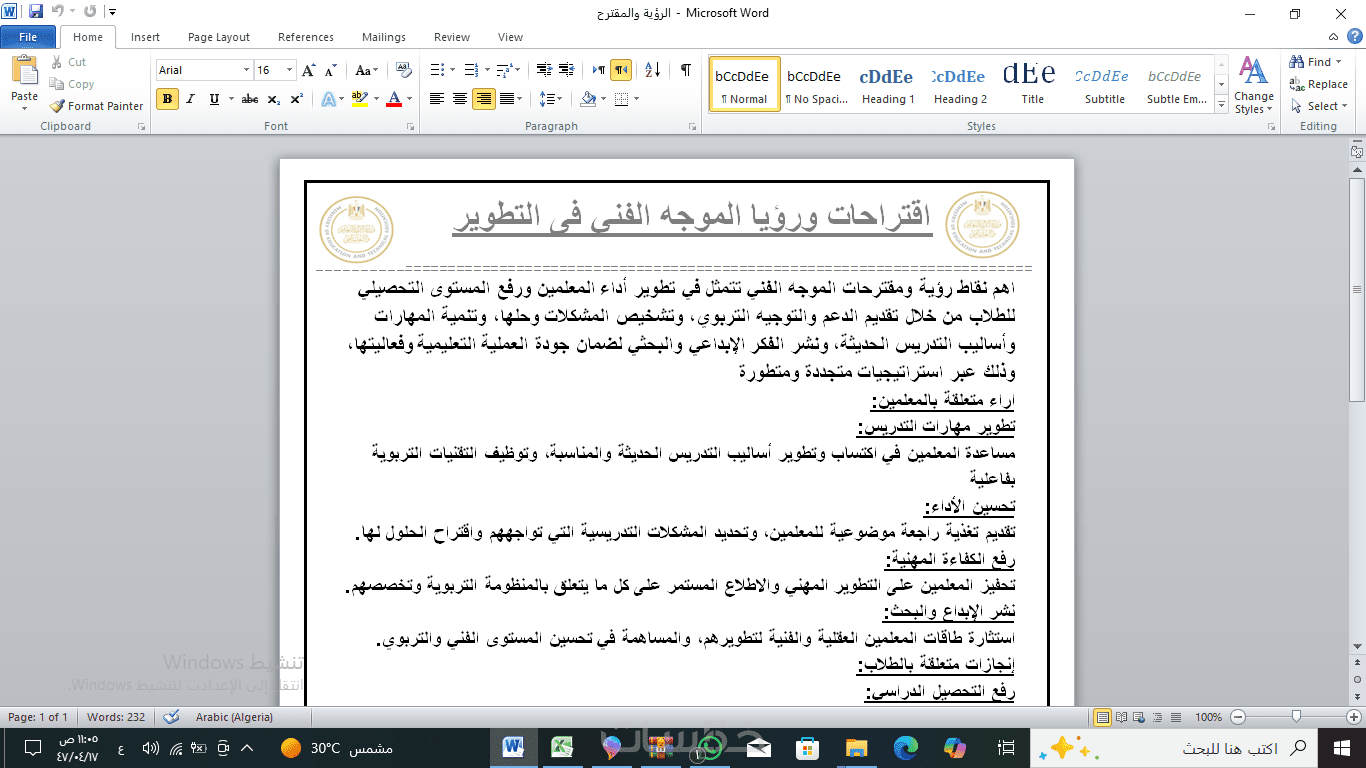
Task: Show paragraph marks with the pilcrow icon
Action: coord(685,70)
